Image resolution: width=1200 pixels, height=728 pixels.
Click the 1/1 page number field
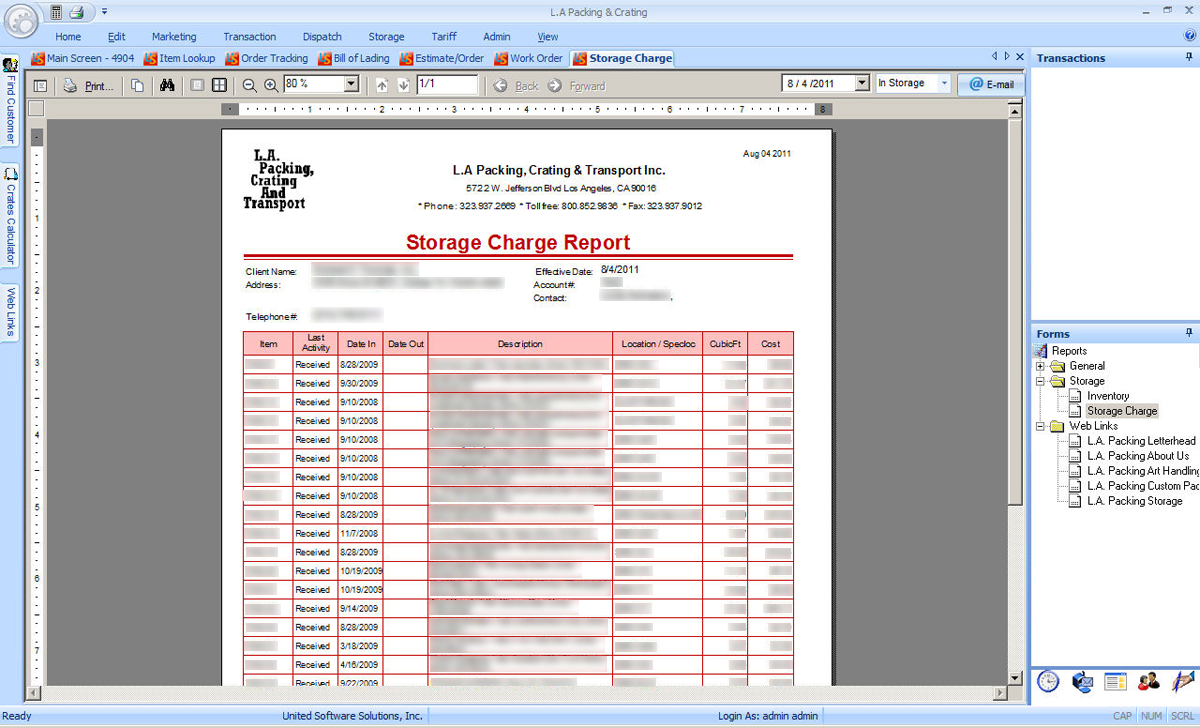click(447, 84)
